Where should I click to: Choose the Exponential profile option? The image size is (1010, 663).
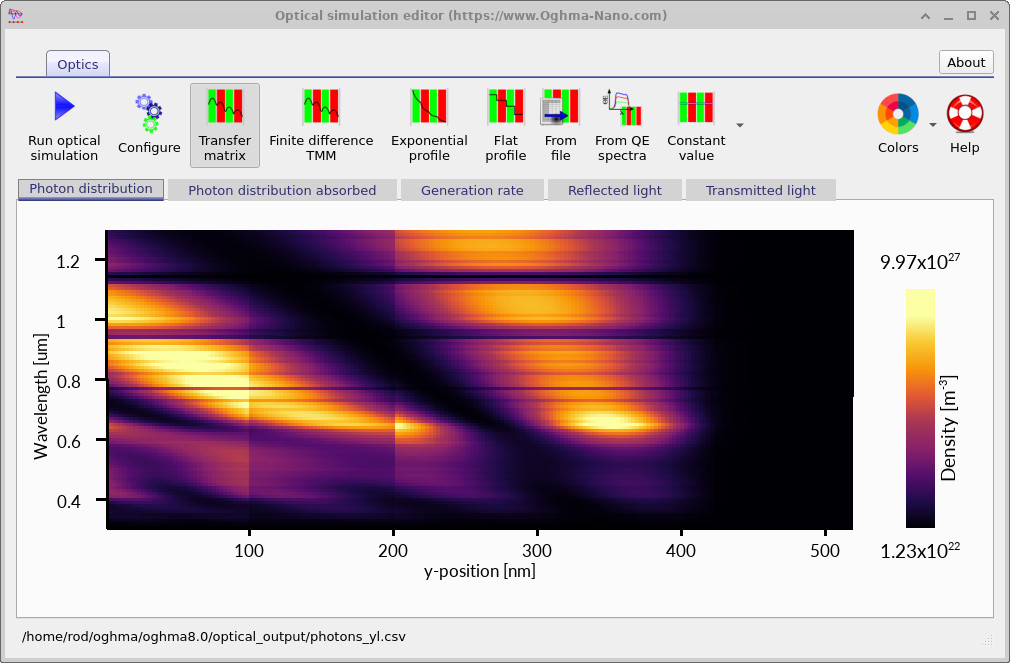point(429,126)
